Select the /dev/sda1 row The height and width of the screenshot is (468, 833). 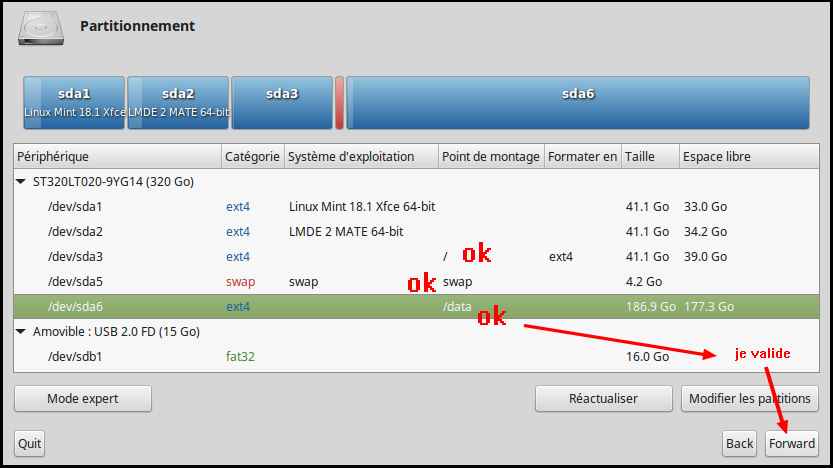tap(75, 207)
